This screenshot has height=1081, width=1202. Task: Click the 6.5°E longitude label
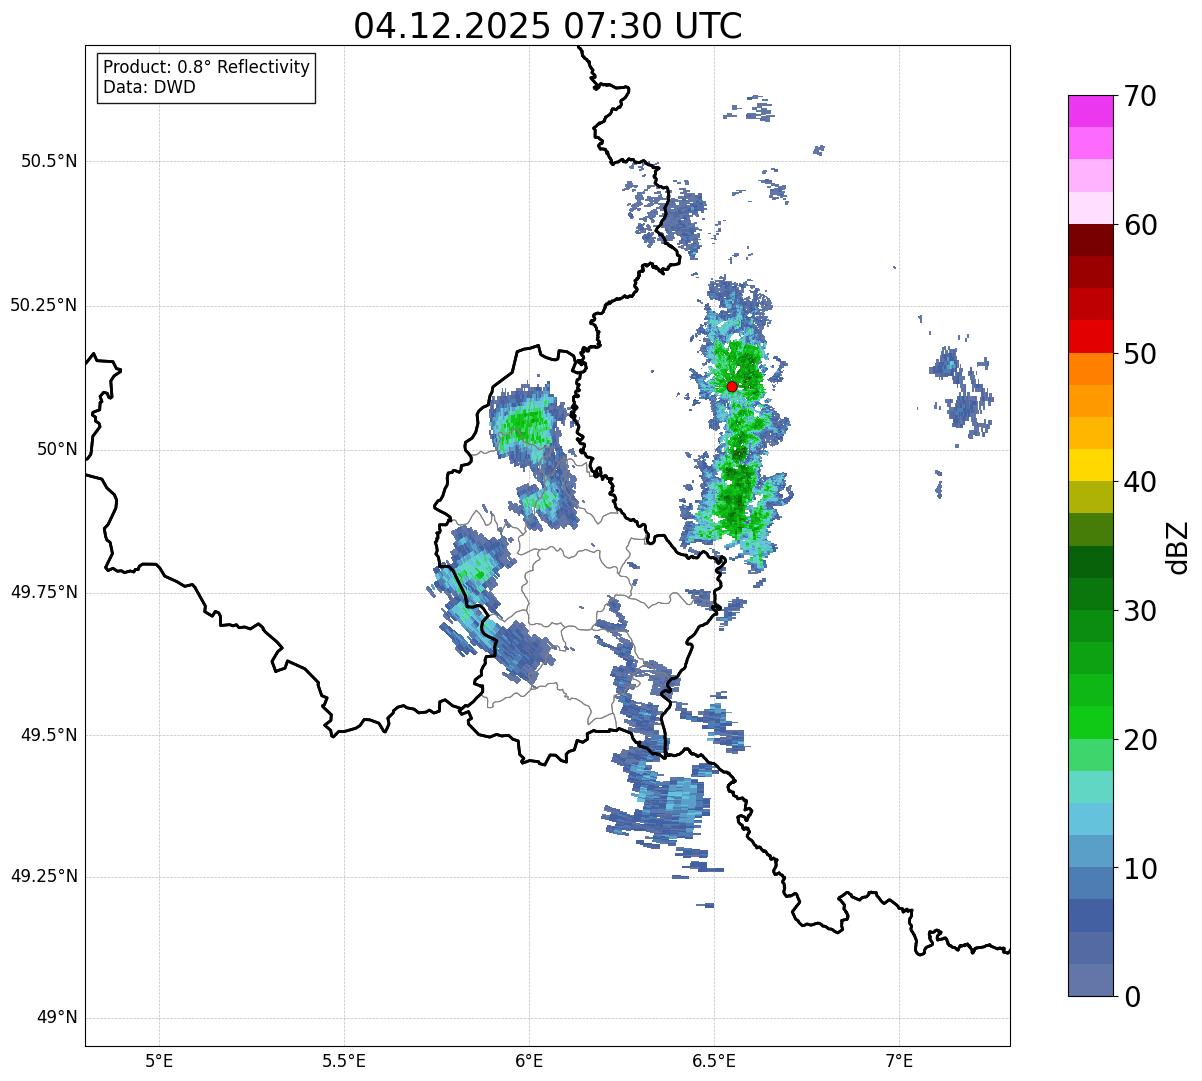(714, 1061)
